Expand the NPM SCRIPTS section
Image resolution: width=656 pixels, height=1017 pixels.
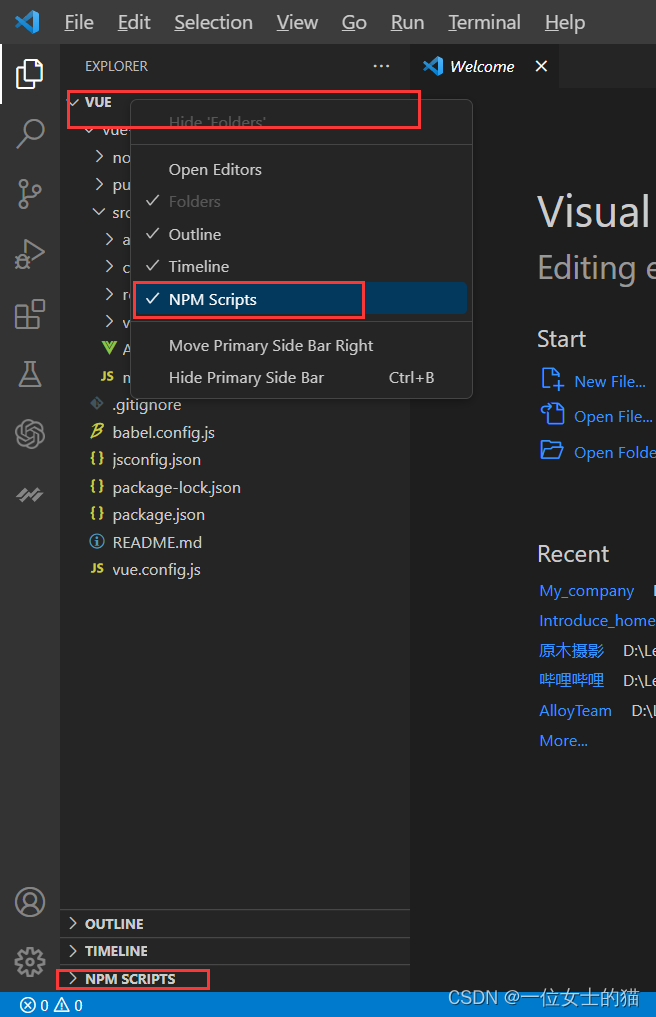pyautogui.click(x=235, y=978)
